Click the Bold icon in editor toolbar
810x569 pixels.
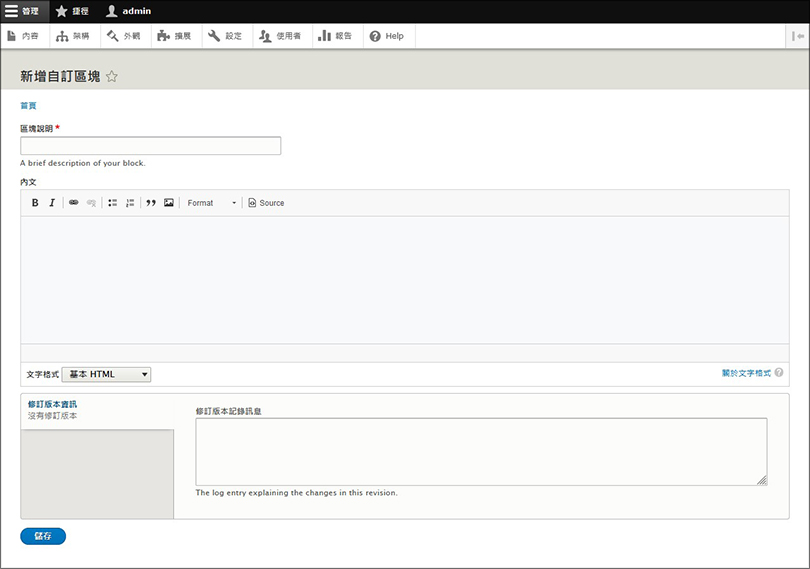click(x=35, y=203)
